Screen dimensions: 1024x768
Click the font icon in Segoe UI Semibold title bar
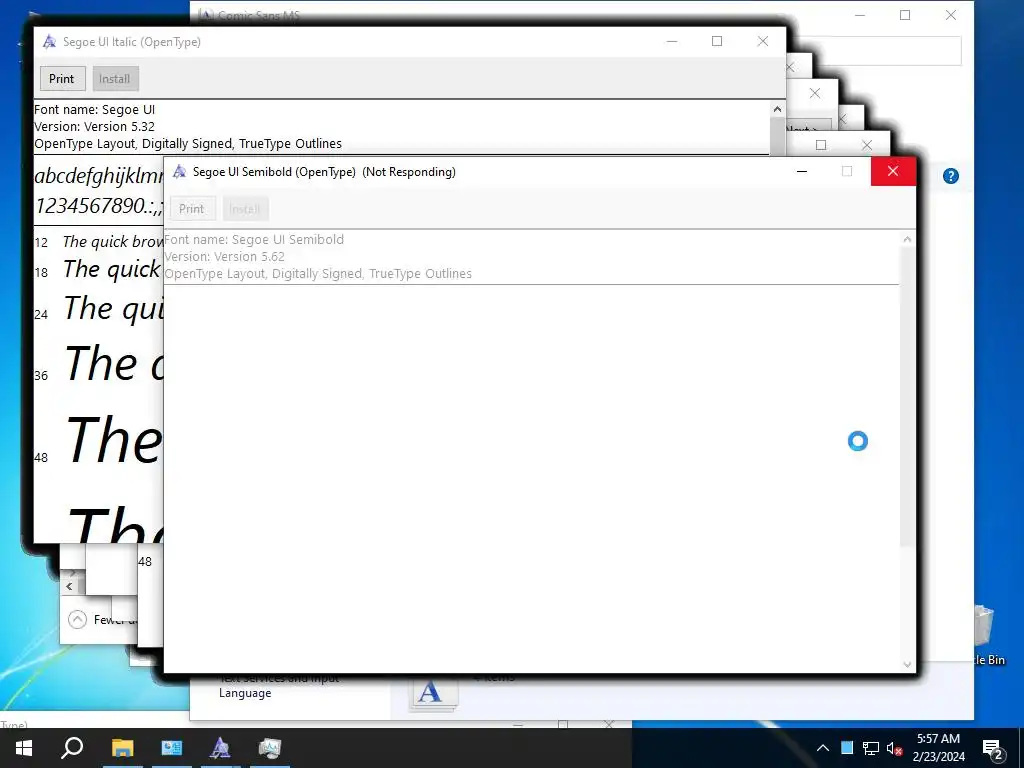point(179,172)
